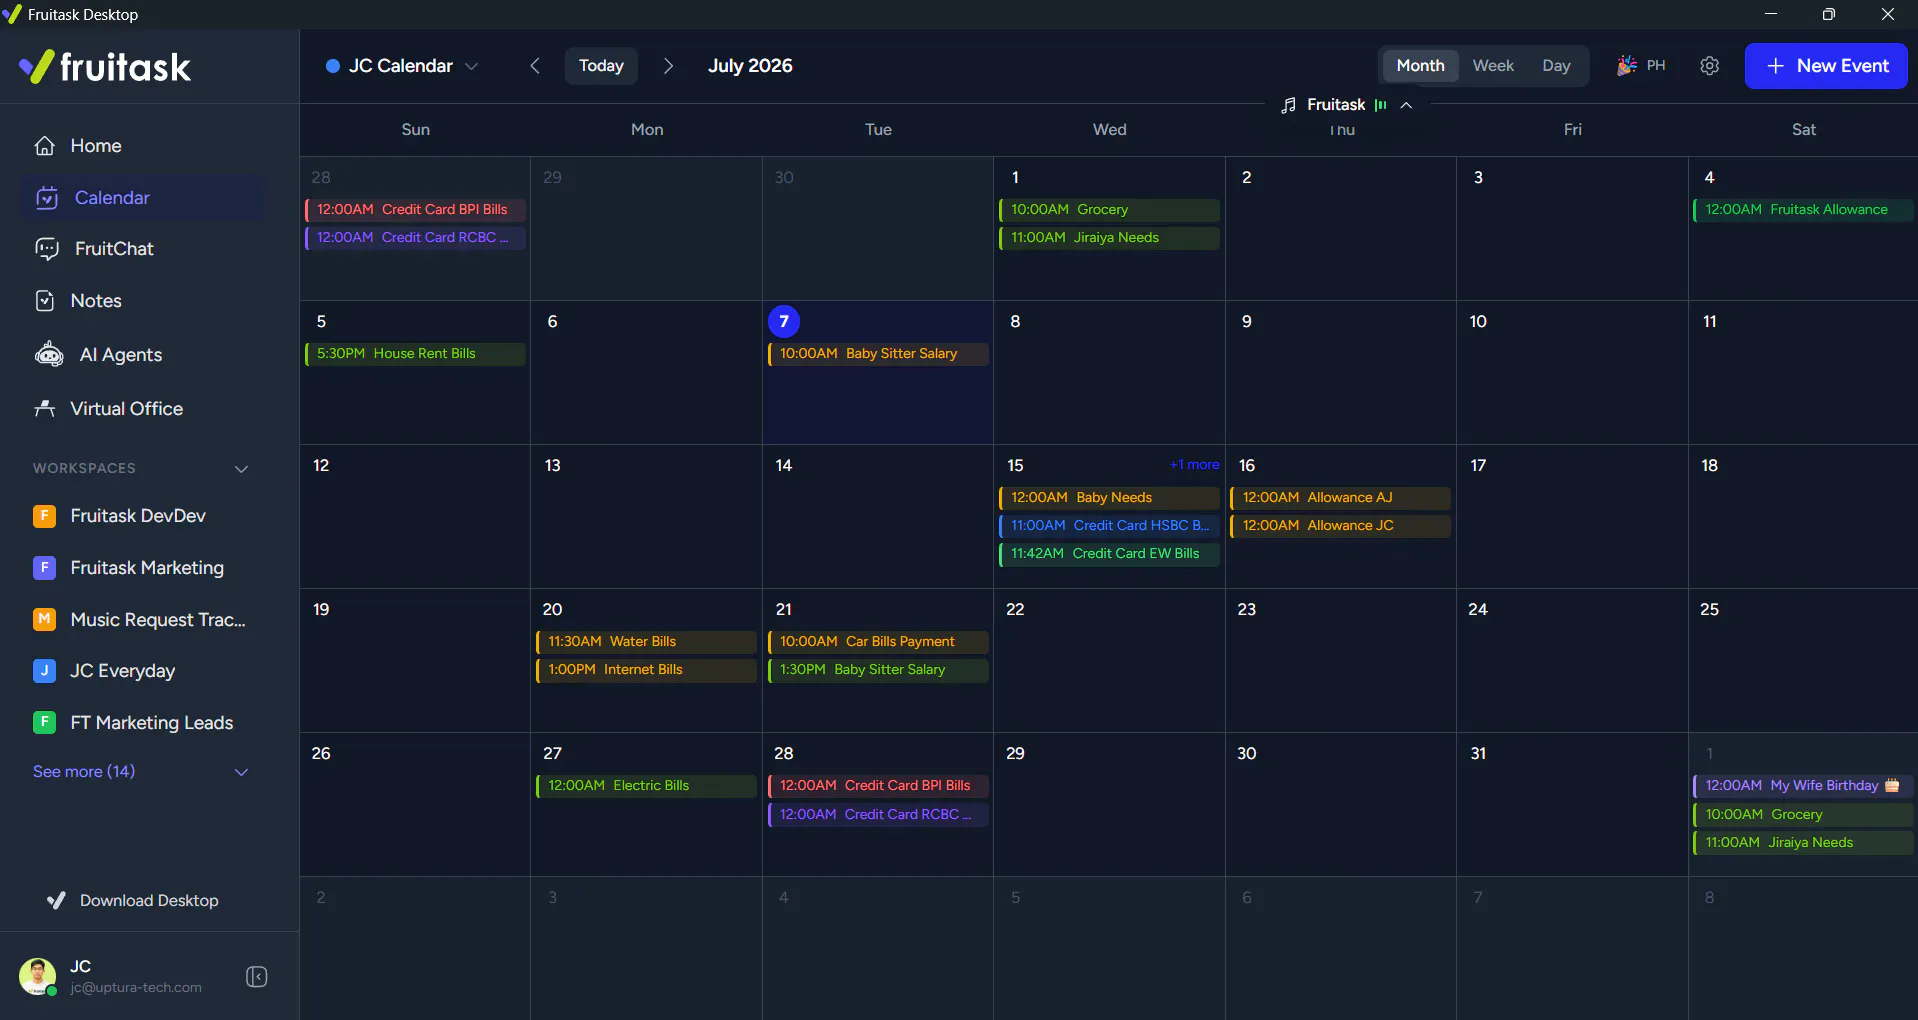Click the Notes icon in sidebar
The height and width of the screenshot is (1020, 1918).
(45, 301)
